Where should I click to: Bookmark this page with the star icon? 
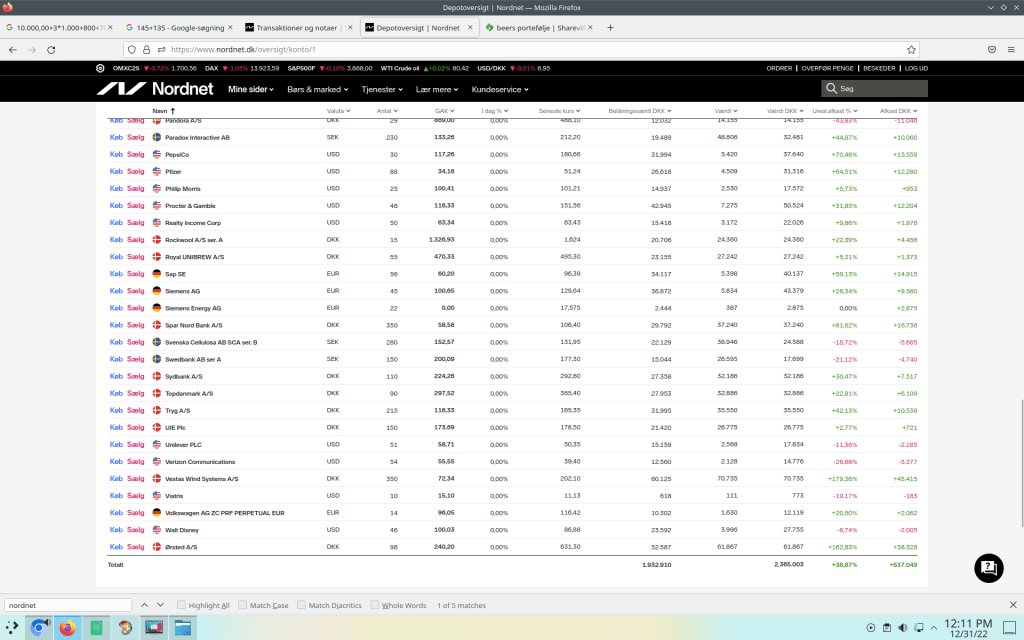(911, 49)
